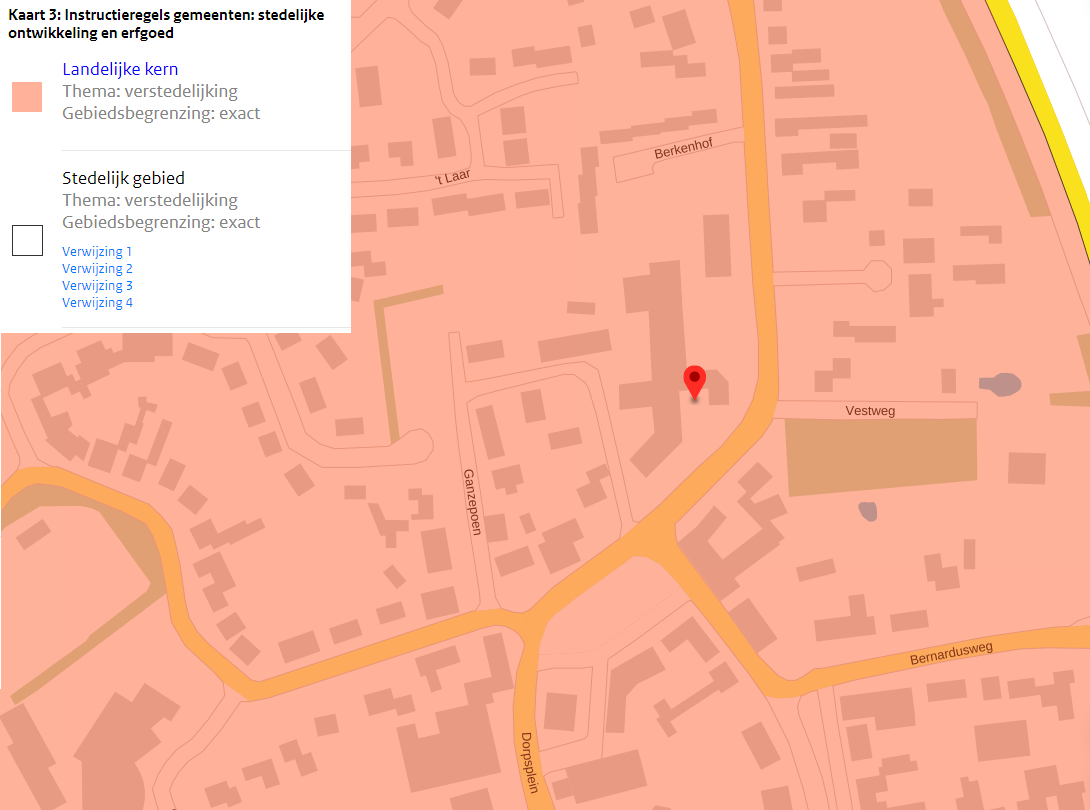Click the brown rectangular field beside Vestweg

(x=881, y=455)
